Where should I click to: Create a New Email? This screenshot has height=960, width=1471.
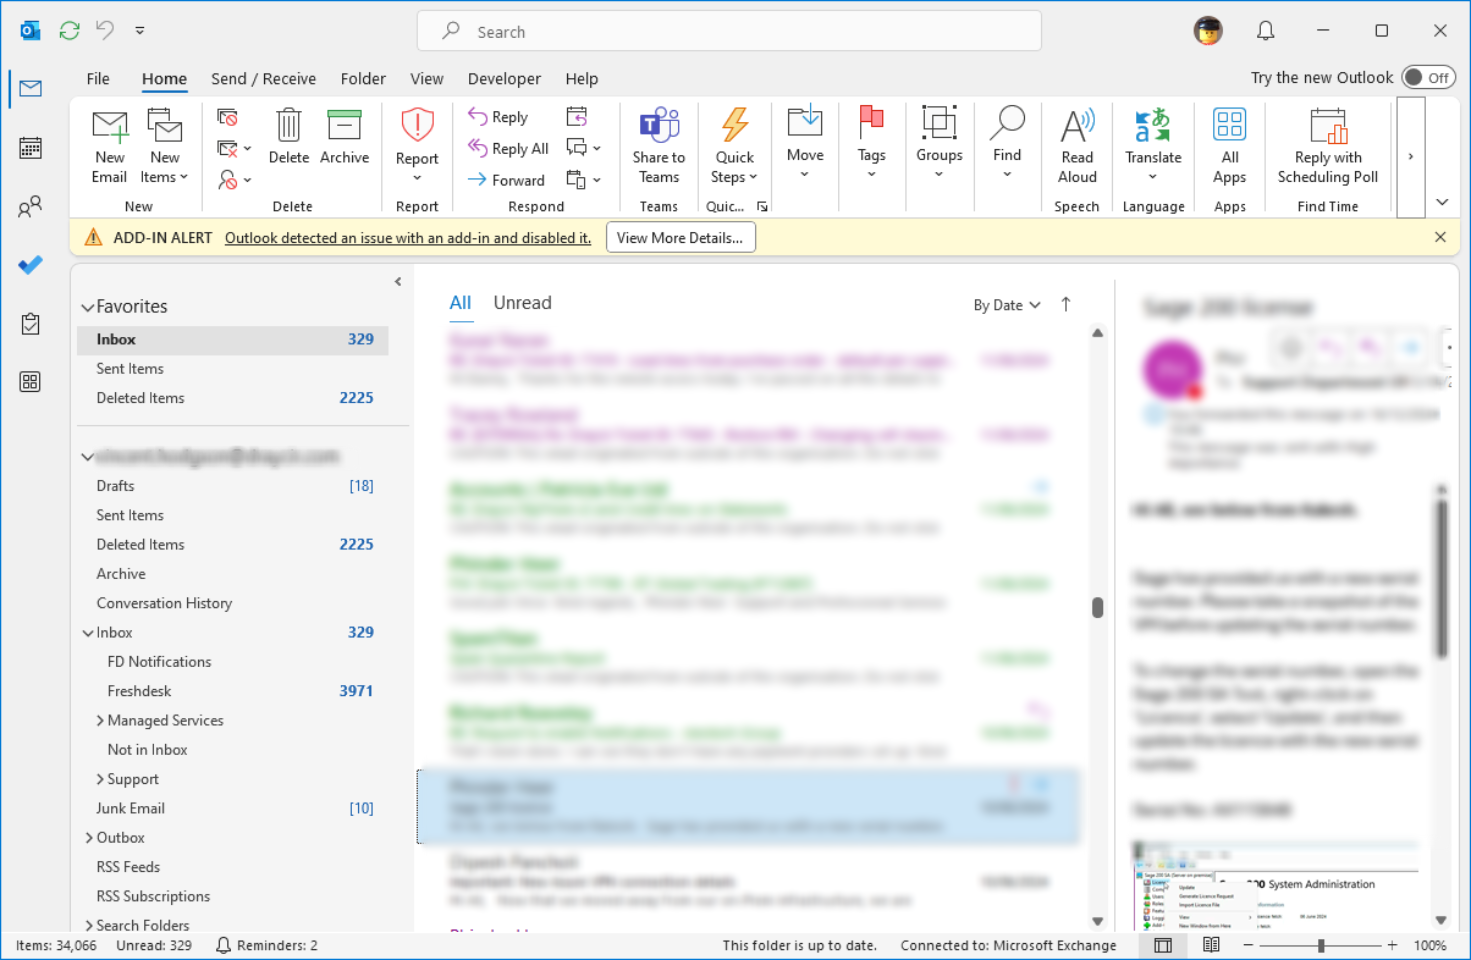tap(110, 147)
